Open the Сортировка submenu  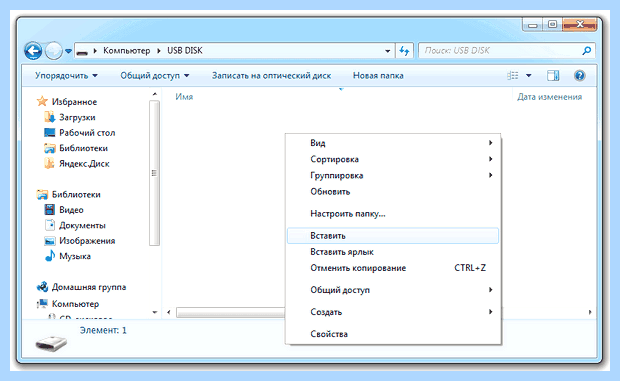coord(393,159)
